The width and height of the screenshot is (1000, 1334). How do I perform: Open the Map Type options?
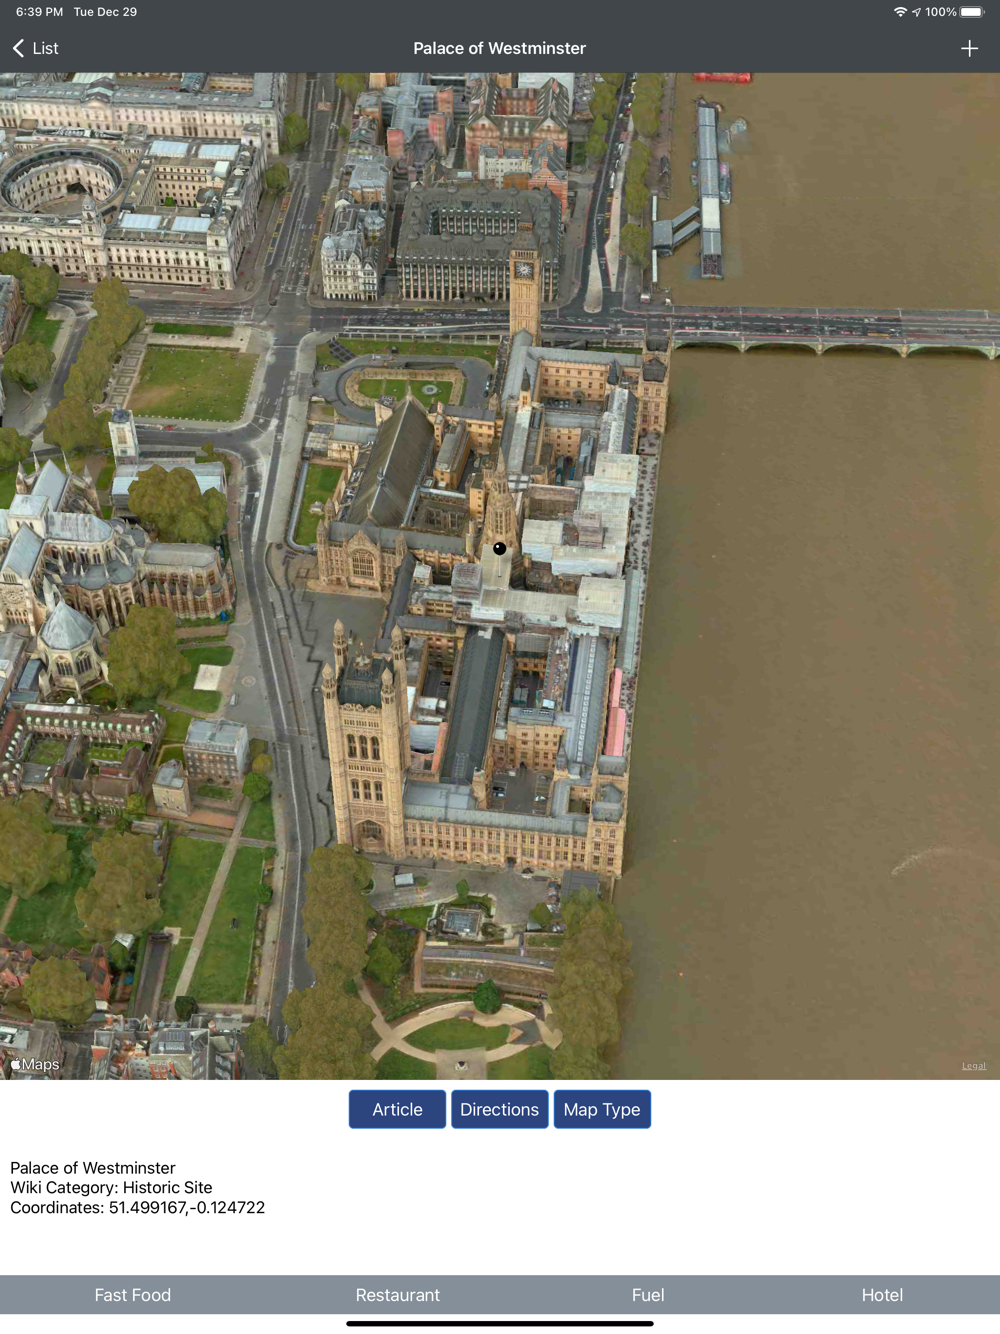(x=602, y=1109)
